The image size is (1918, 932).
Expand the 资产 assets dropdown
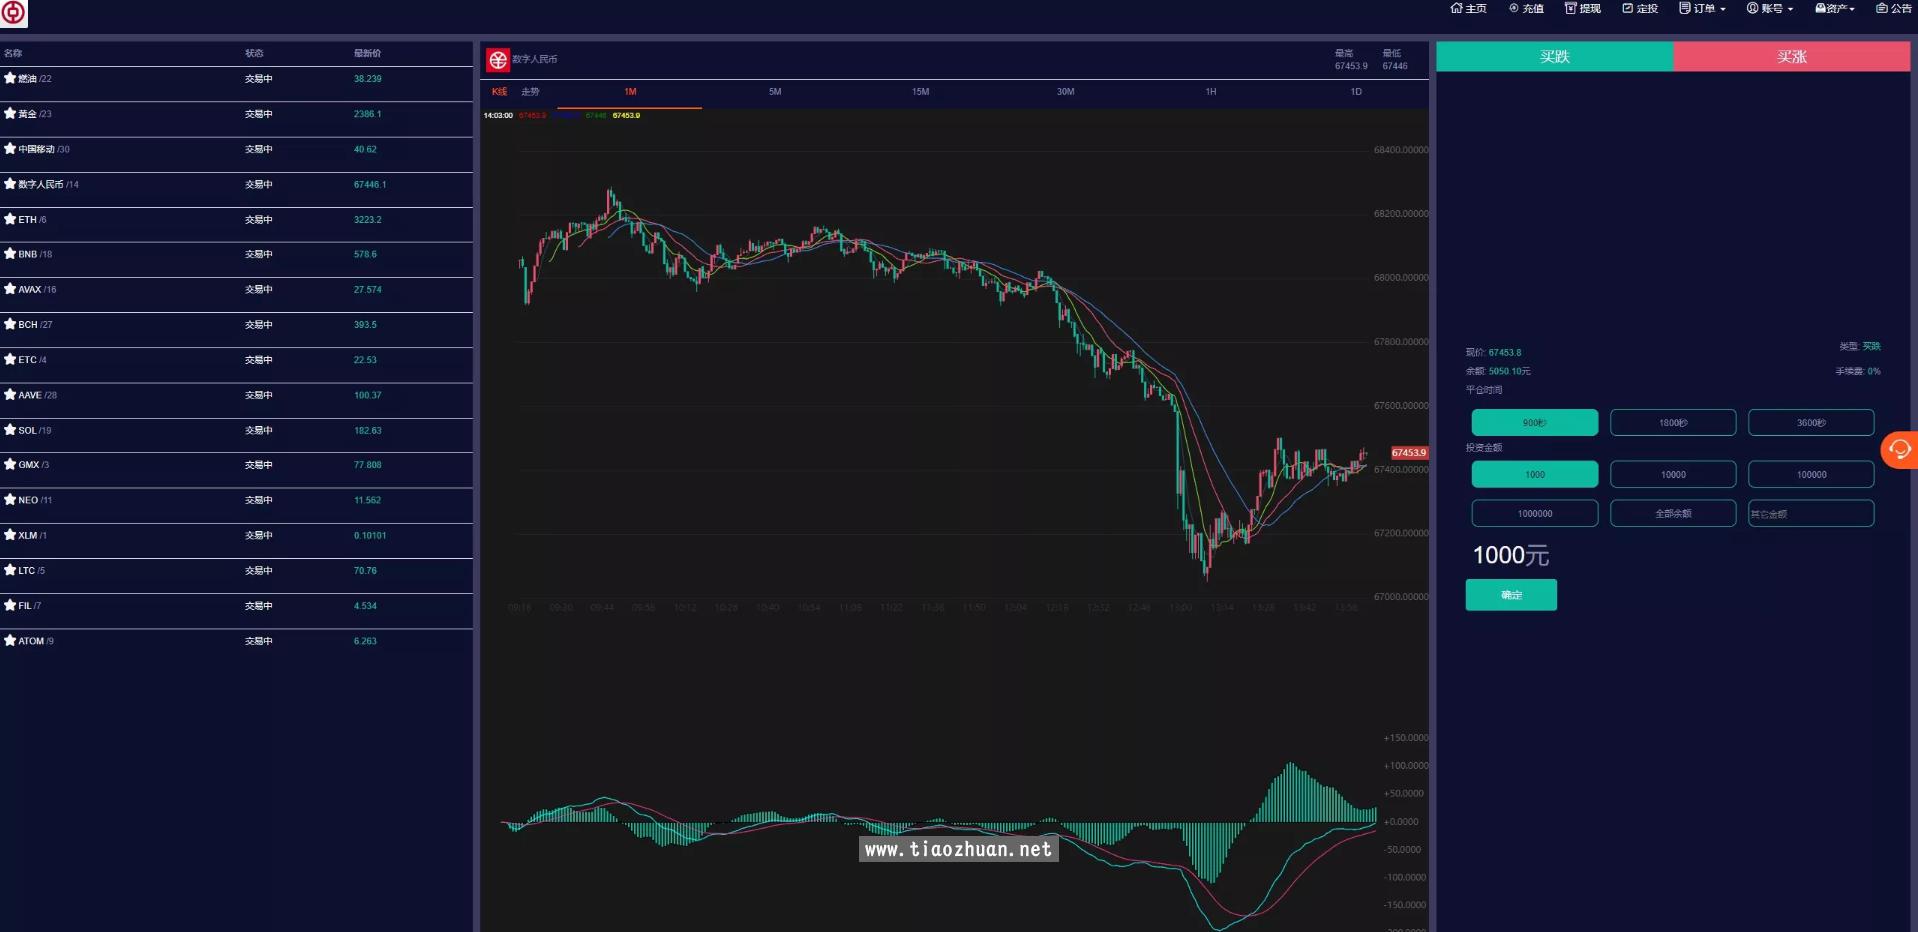(1835, 8)
